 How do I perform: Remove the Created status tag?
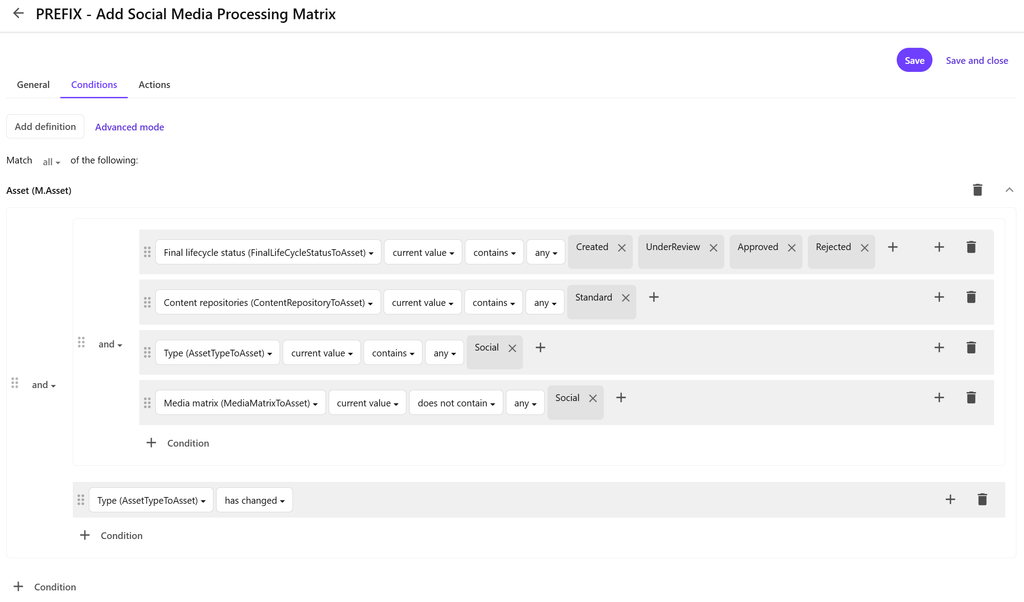[x=622, y=248]
